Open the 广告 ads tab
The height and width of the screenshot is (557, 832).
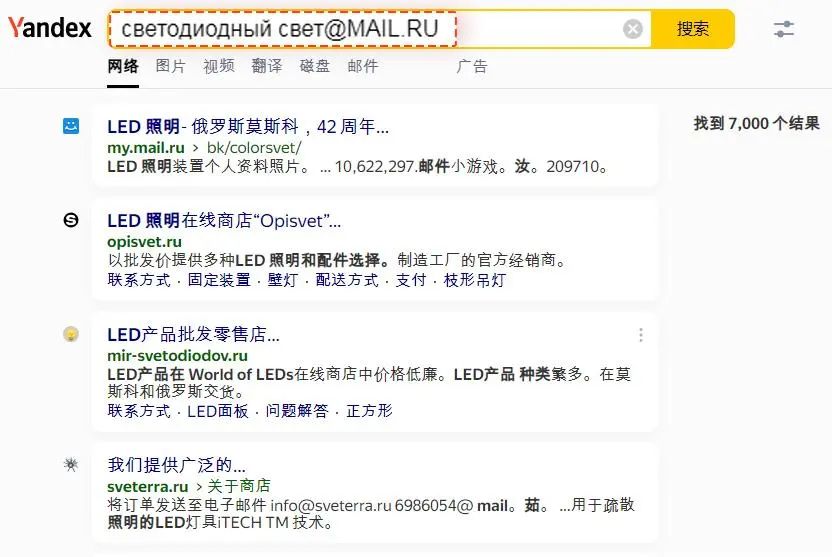point(472,66)
